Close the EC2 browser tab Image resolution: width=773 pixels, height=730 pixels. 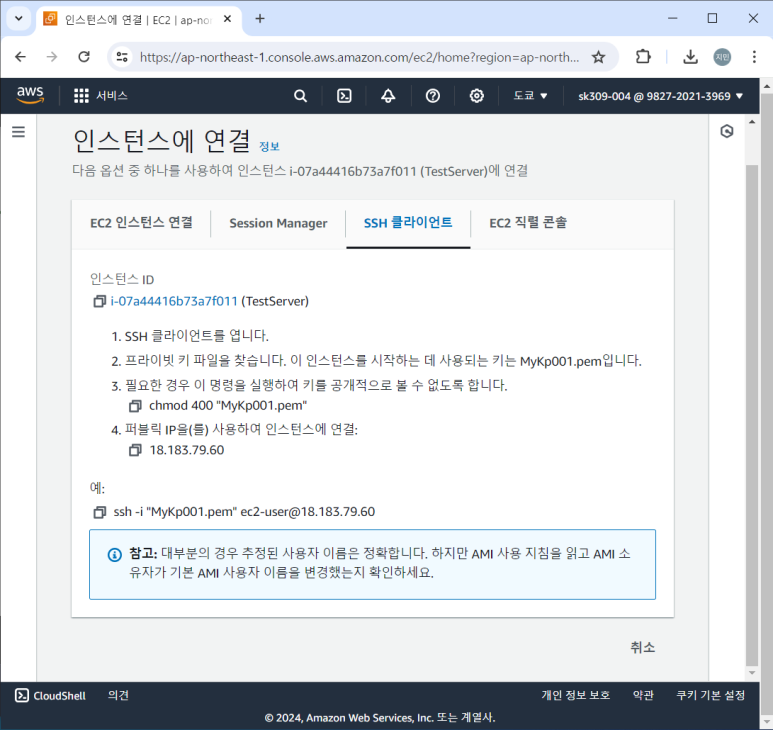[x=227, y=19]
